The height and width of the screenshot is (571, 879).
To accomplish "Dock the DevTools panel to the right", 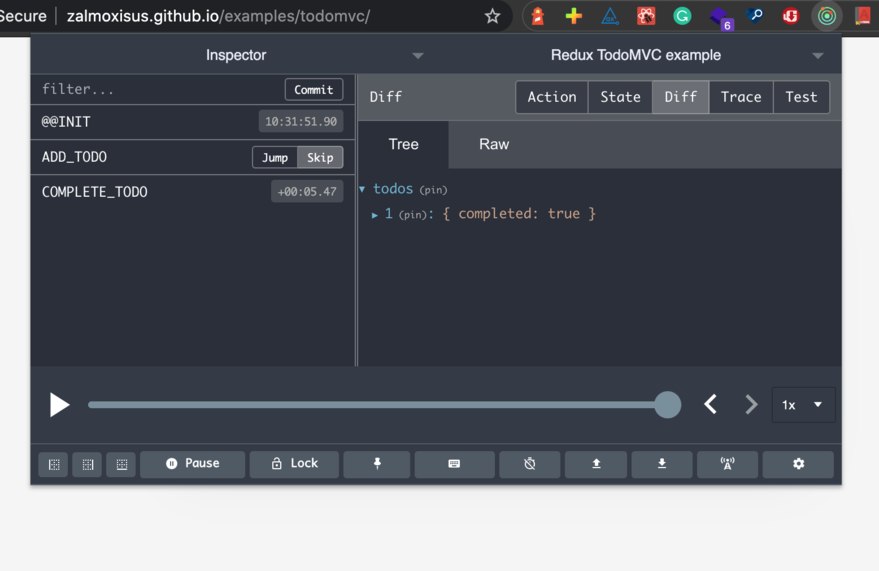I will pos(87,464).
